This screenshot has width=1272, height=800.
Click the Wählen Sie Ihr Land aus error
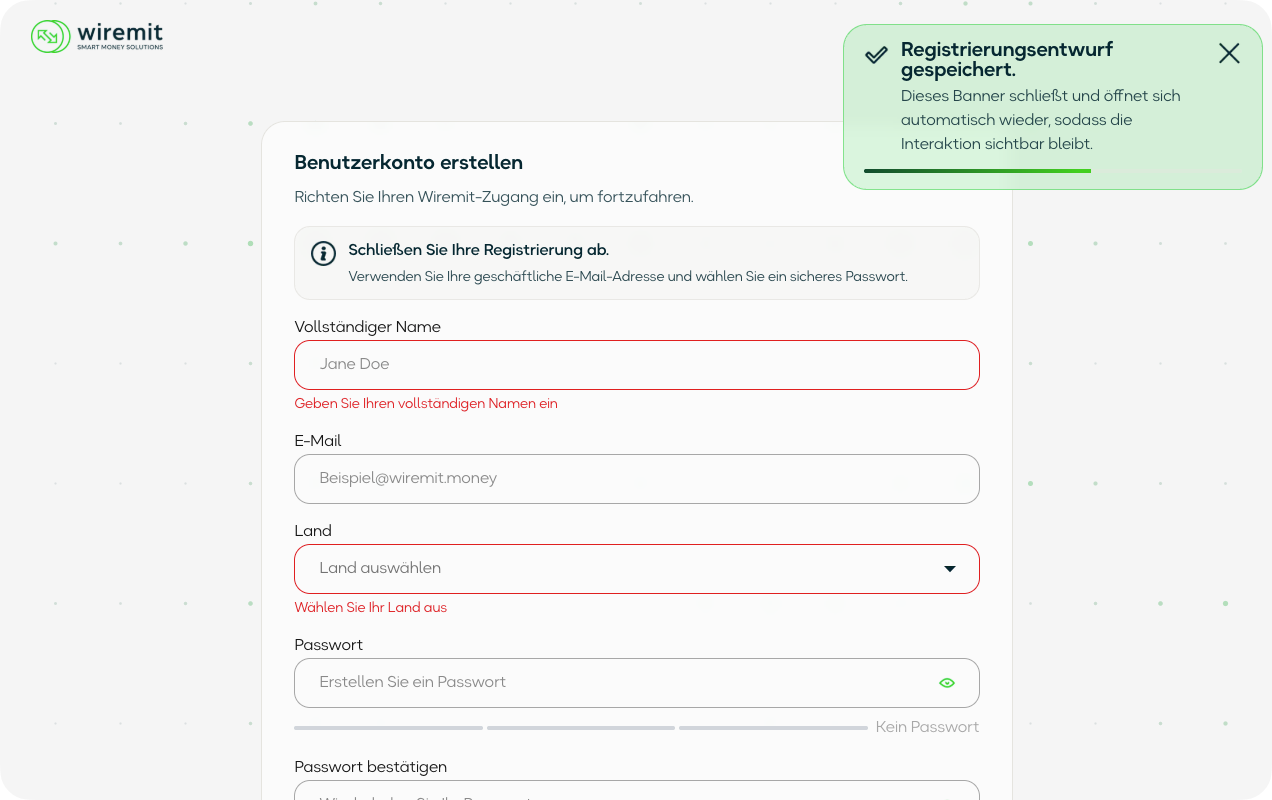click(x=371, y=608)
